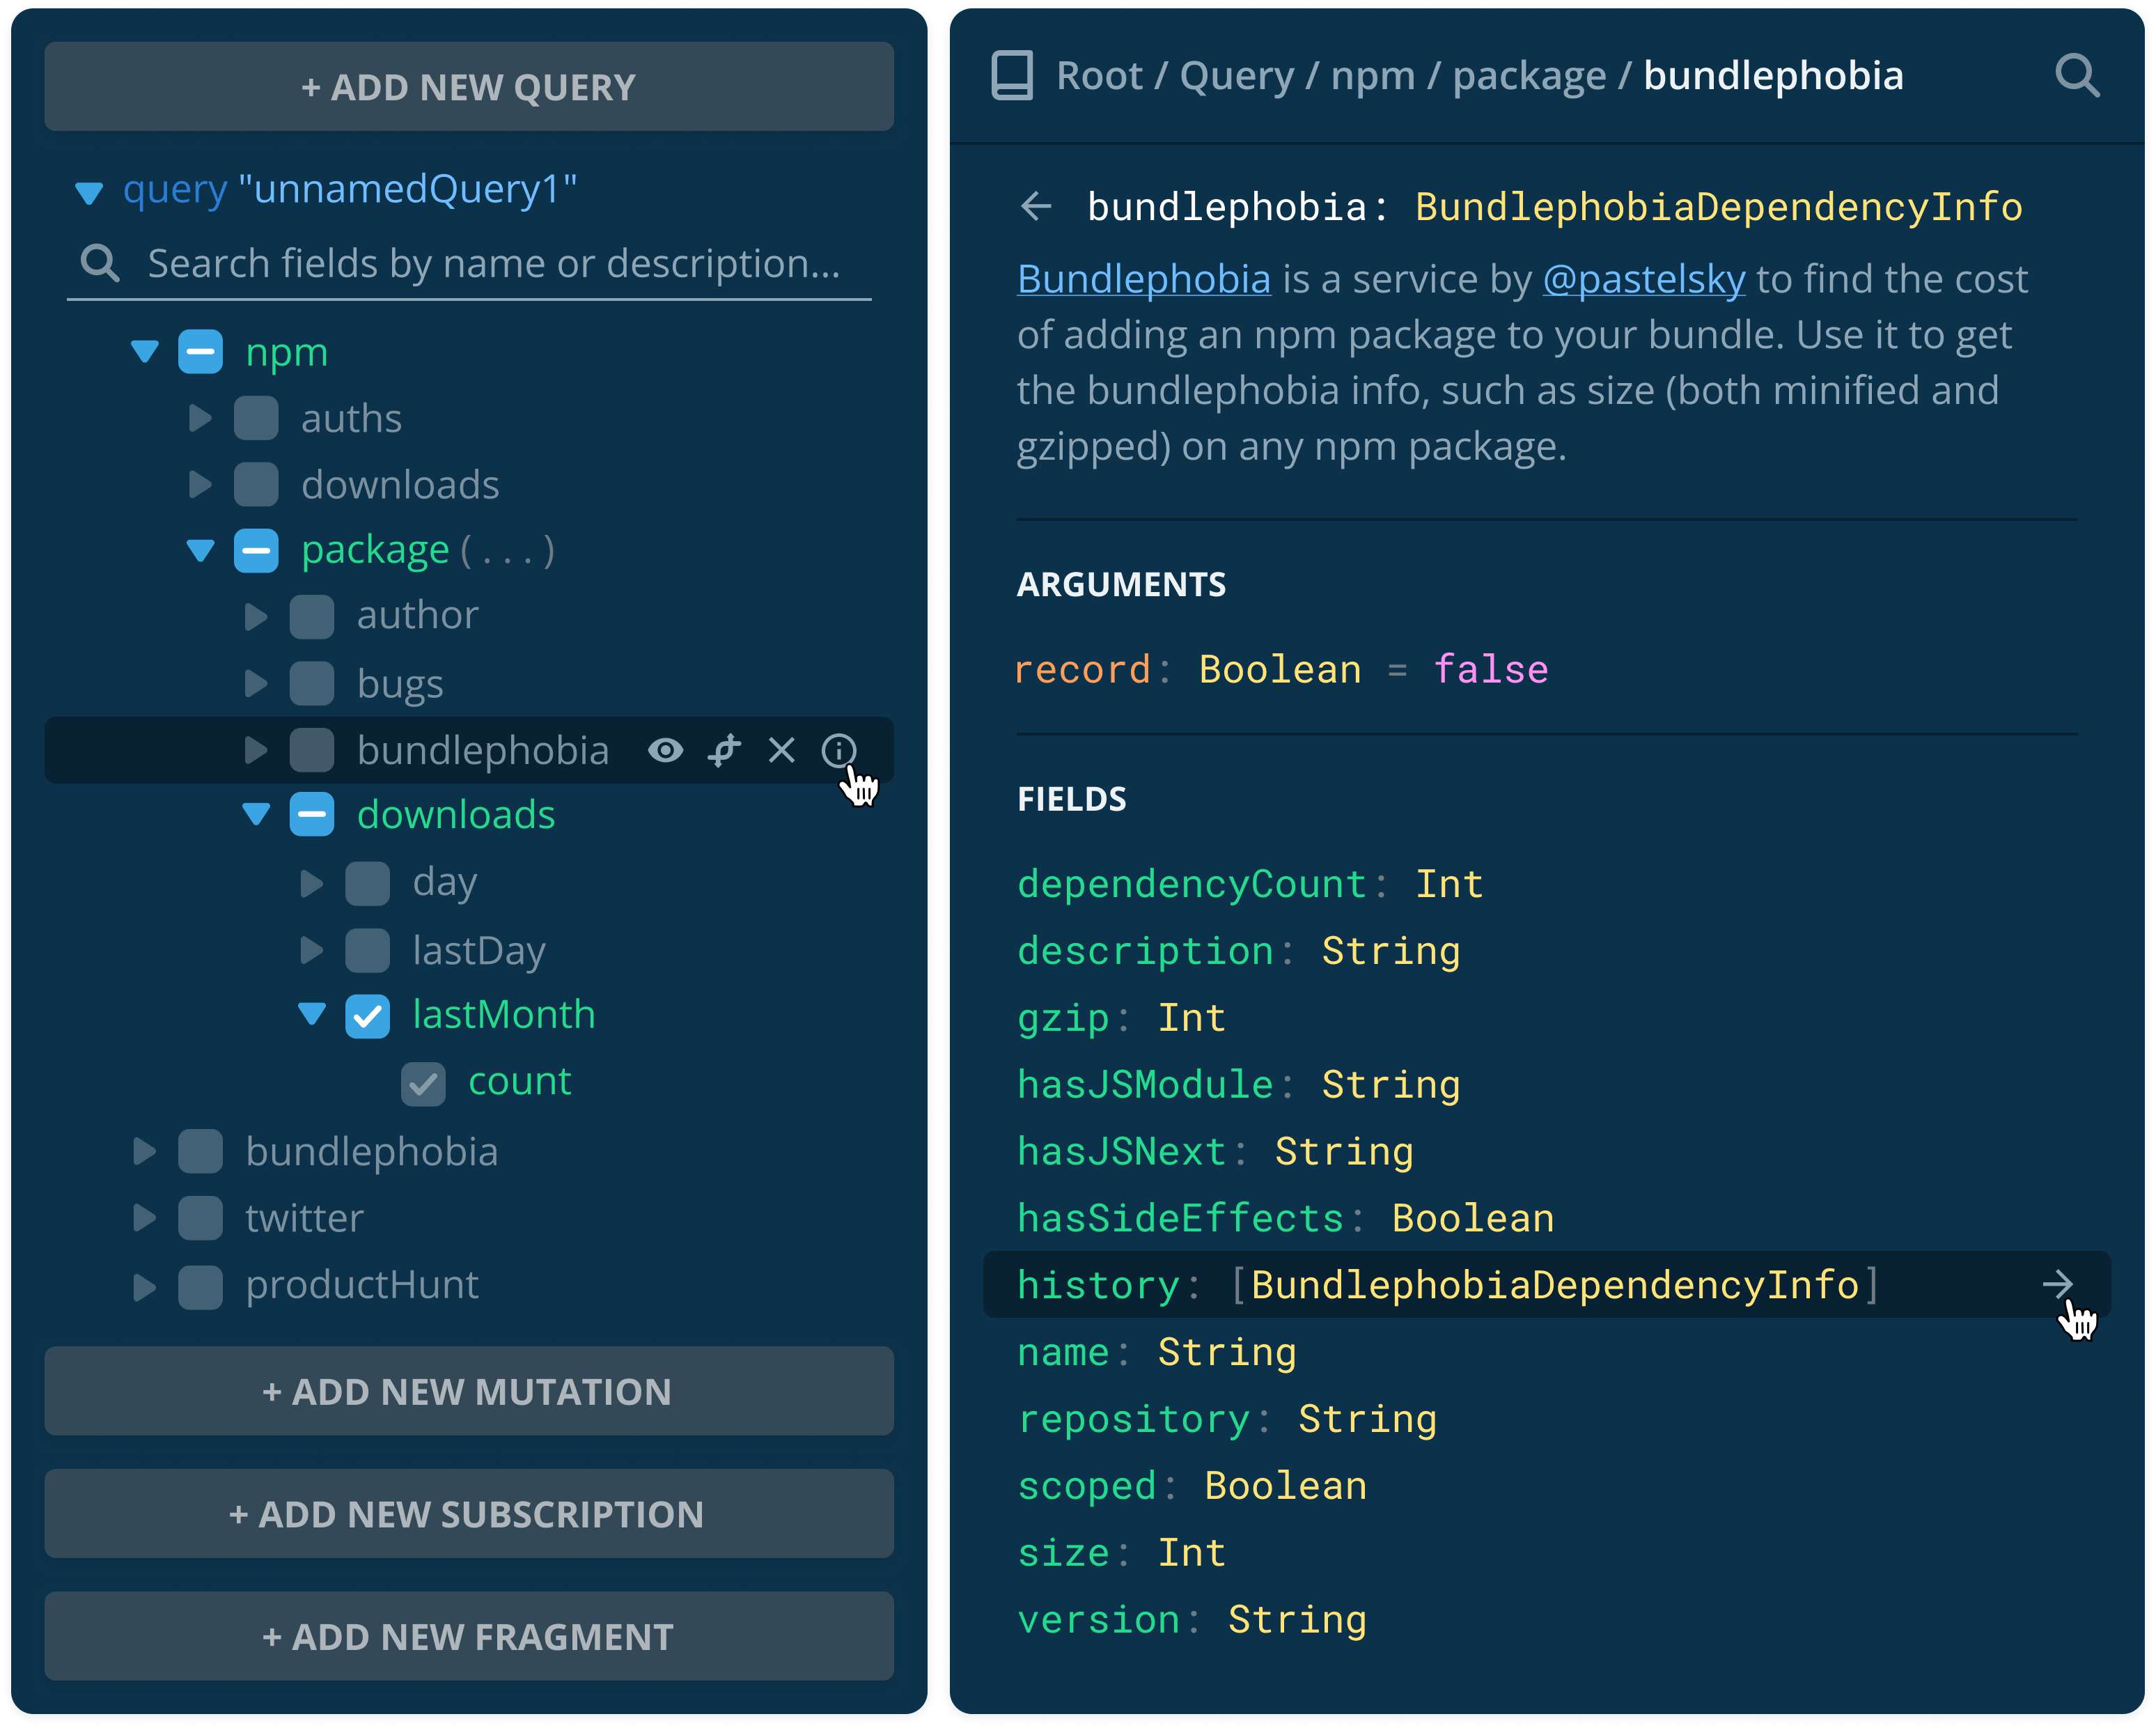This screenshot has height=1728, width=2156.
Task: Click the repository field
Action: point(1133,1419)
